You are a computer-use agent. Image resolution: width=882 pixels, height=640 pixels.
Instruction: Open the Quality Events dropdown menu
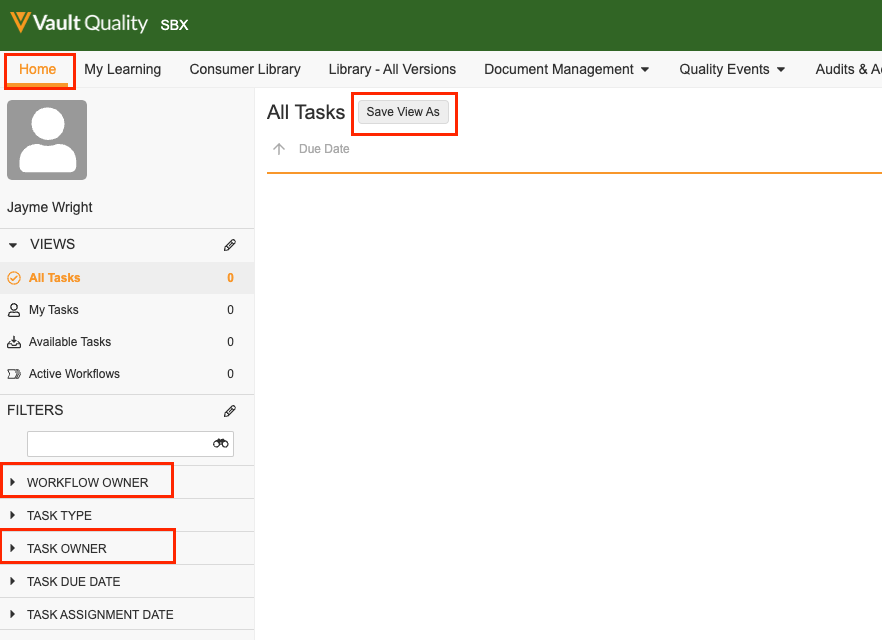point(732,69)
